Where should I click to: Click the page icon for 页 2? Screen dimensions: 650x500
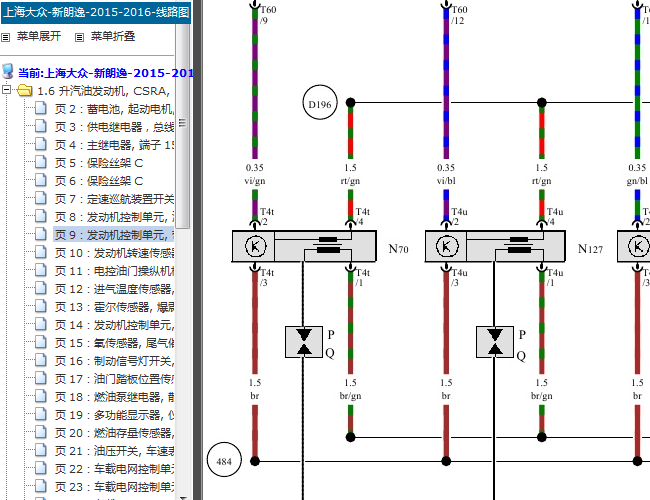tap(41, 108)
